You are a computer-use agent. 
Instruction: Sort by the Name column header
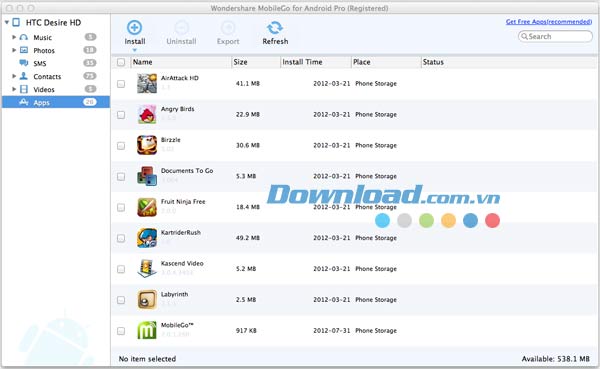click(x=181, y=62)
